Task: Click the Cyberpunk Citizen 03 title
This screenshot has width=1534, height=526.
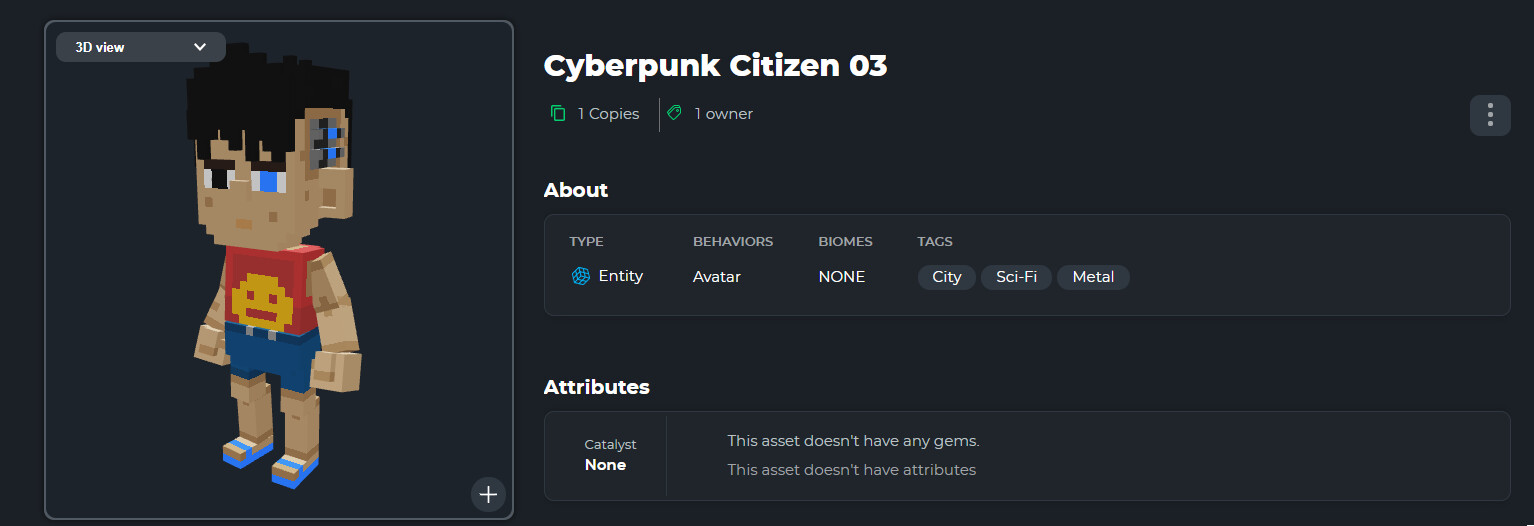Action: coord(715,66)
